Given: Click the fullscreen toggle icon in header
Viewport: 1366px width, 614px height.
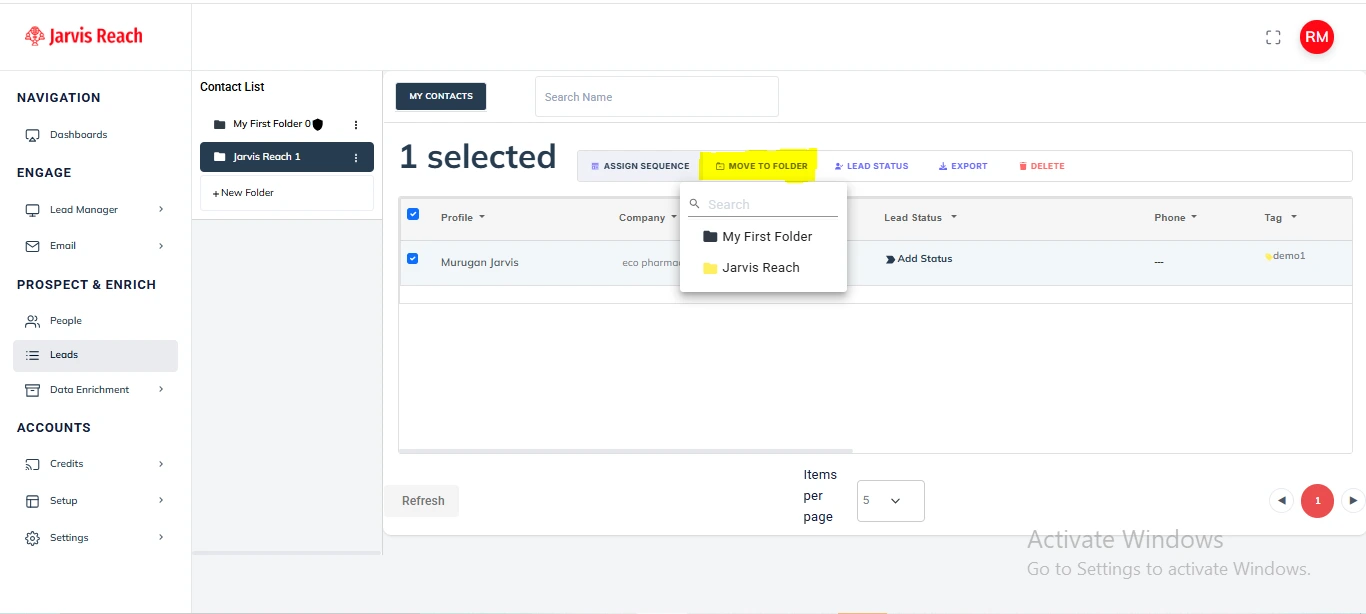Looking at the screenshot, I should pos(1273,37).
